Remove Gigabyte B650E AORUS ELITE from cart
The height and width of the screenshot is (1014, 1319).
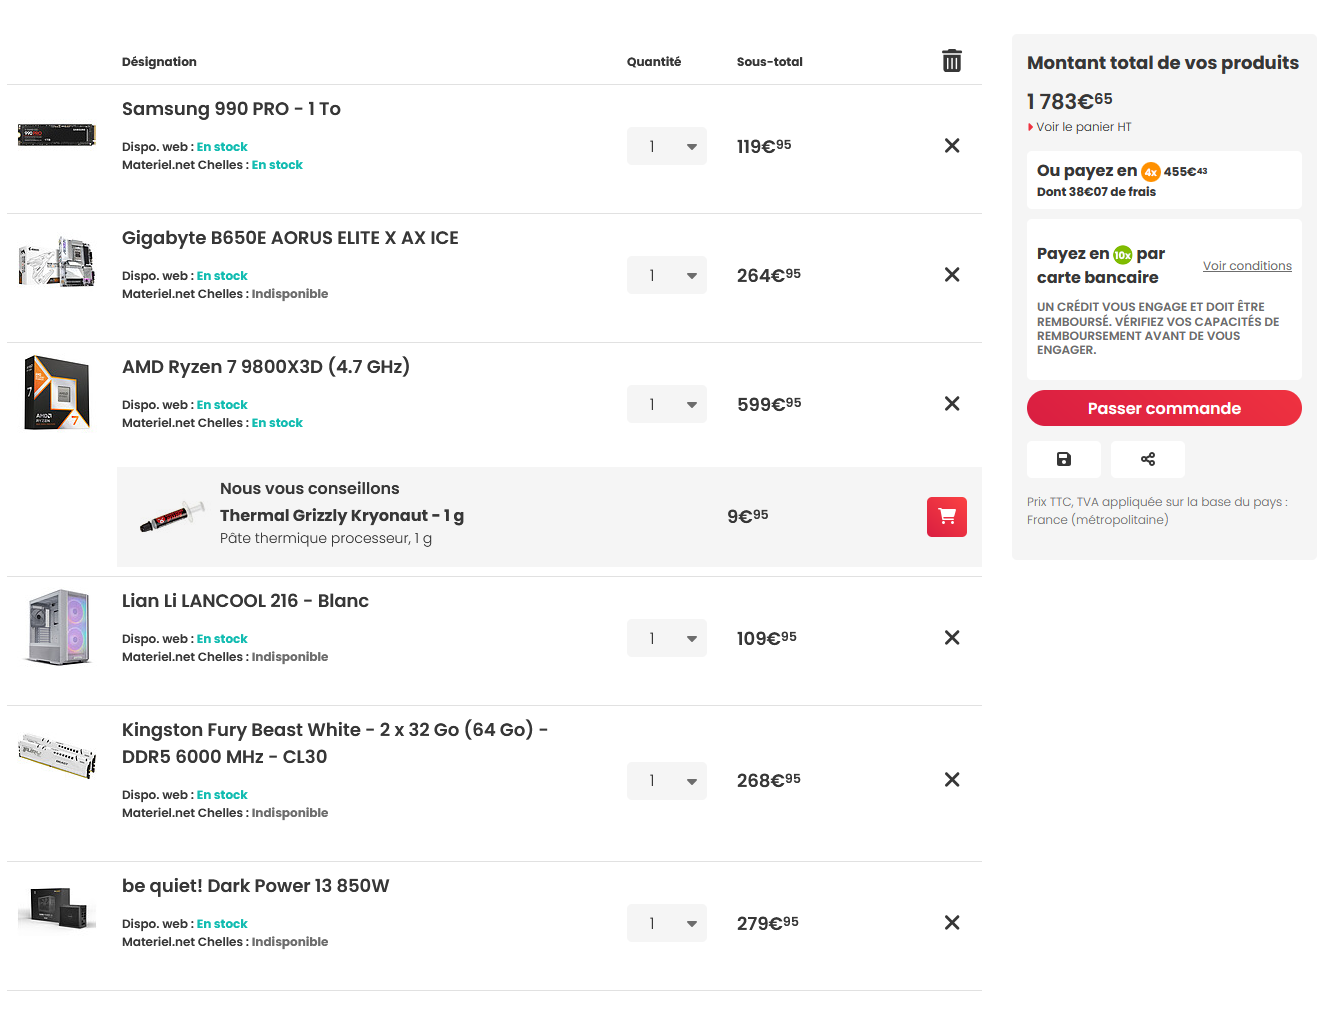point(952,275)
